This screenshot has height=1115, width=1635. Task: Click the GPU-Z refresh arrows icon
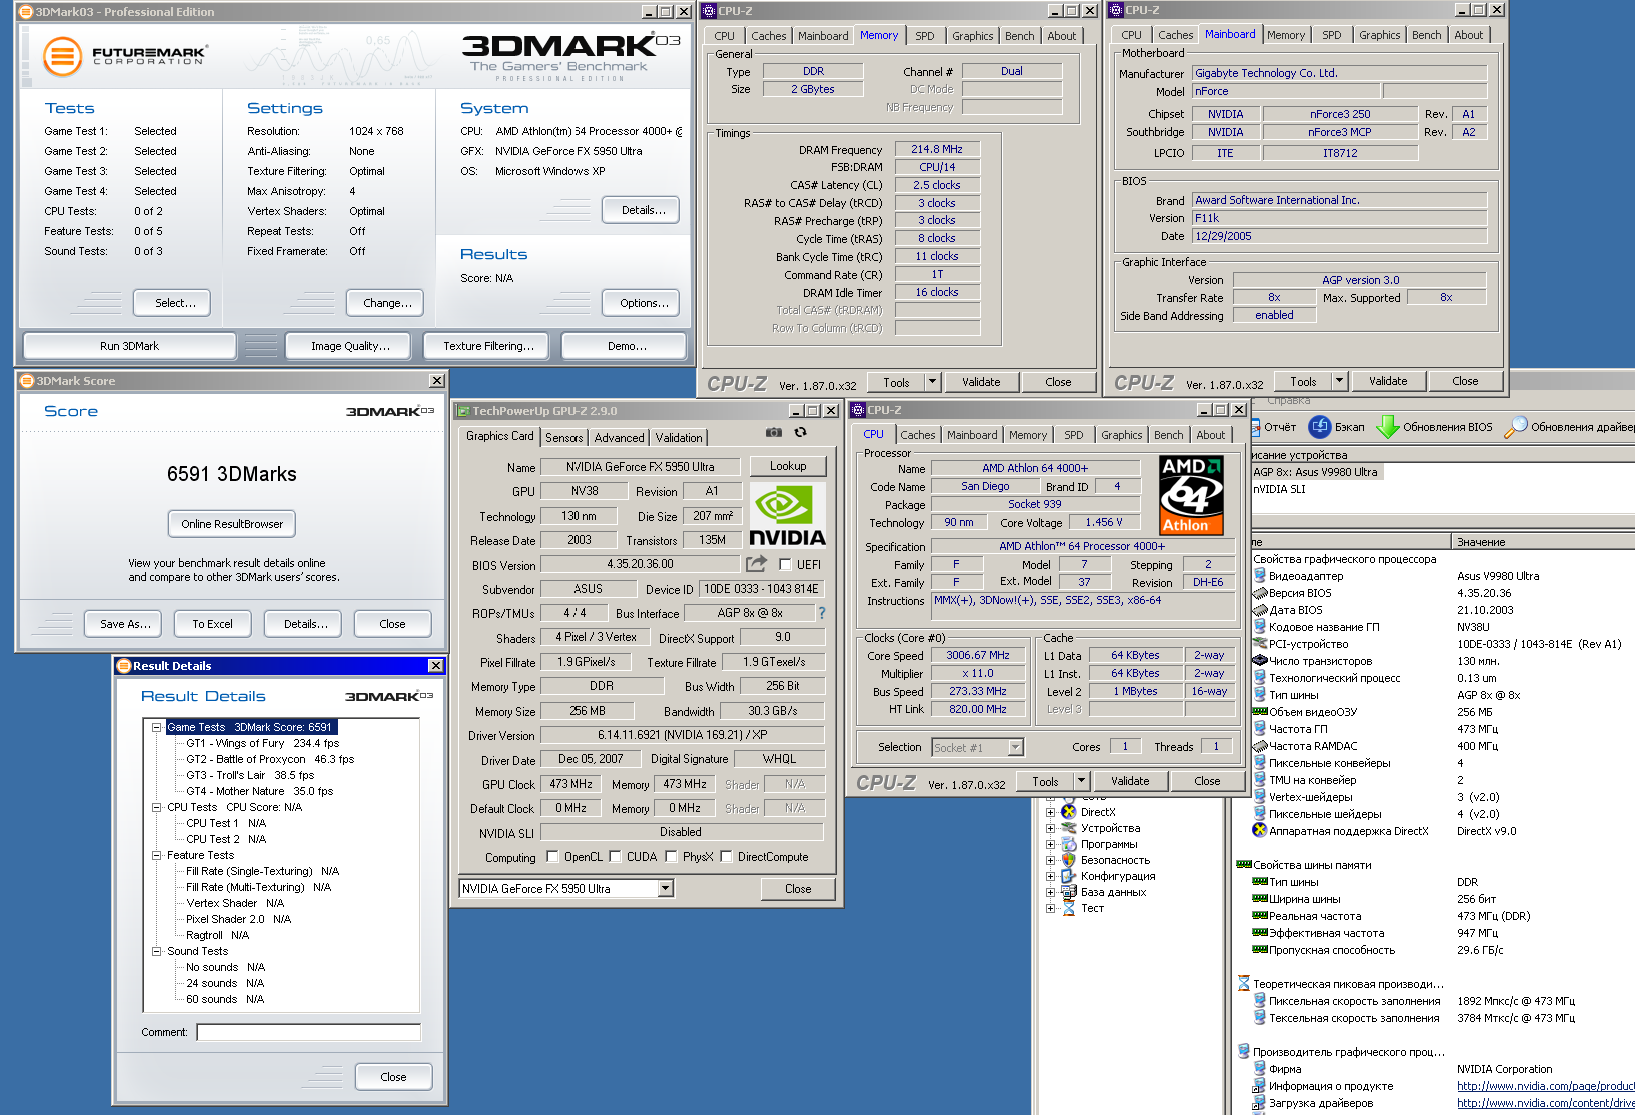tap(800, 433)
